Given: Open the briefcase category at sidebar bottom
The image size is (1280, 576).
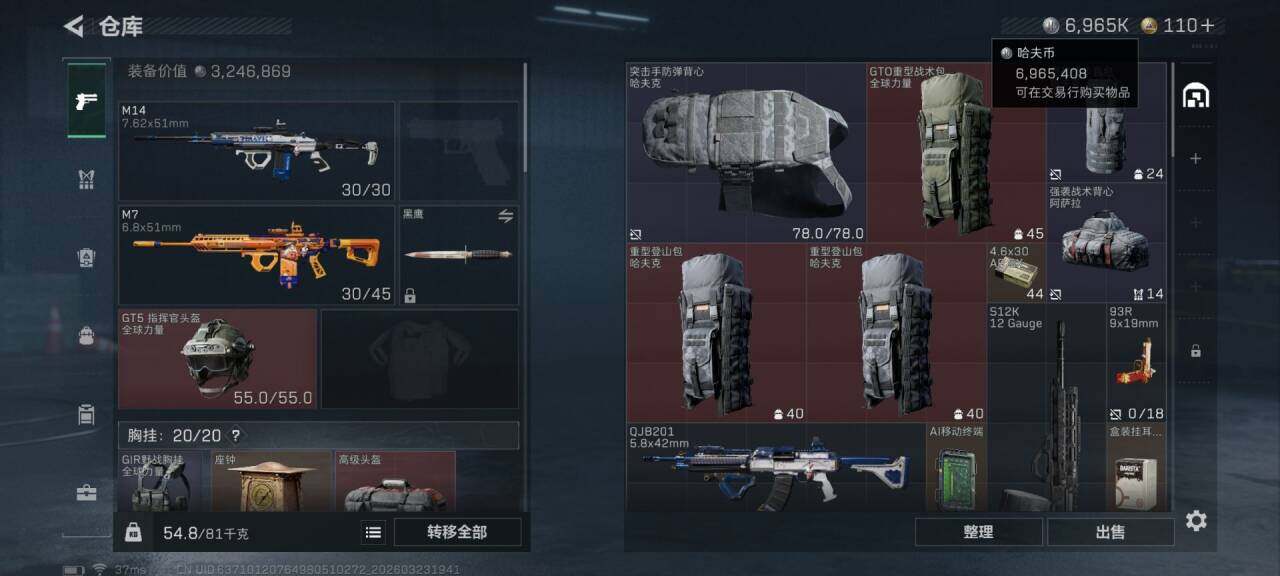Looking at the screenshot, I should click(87, 493).
